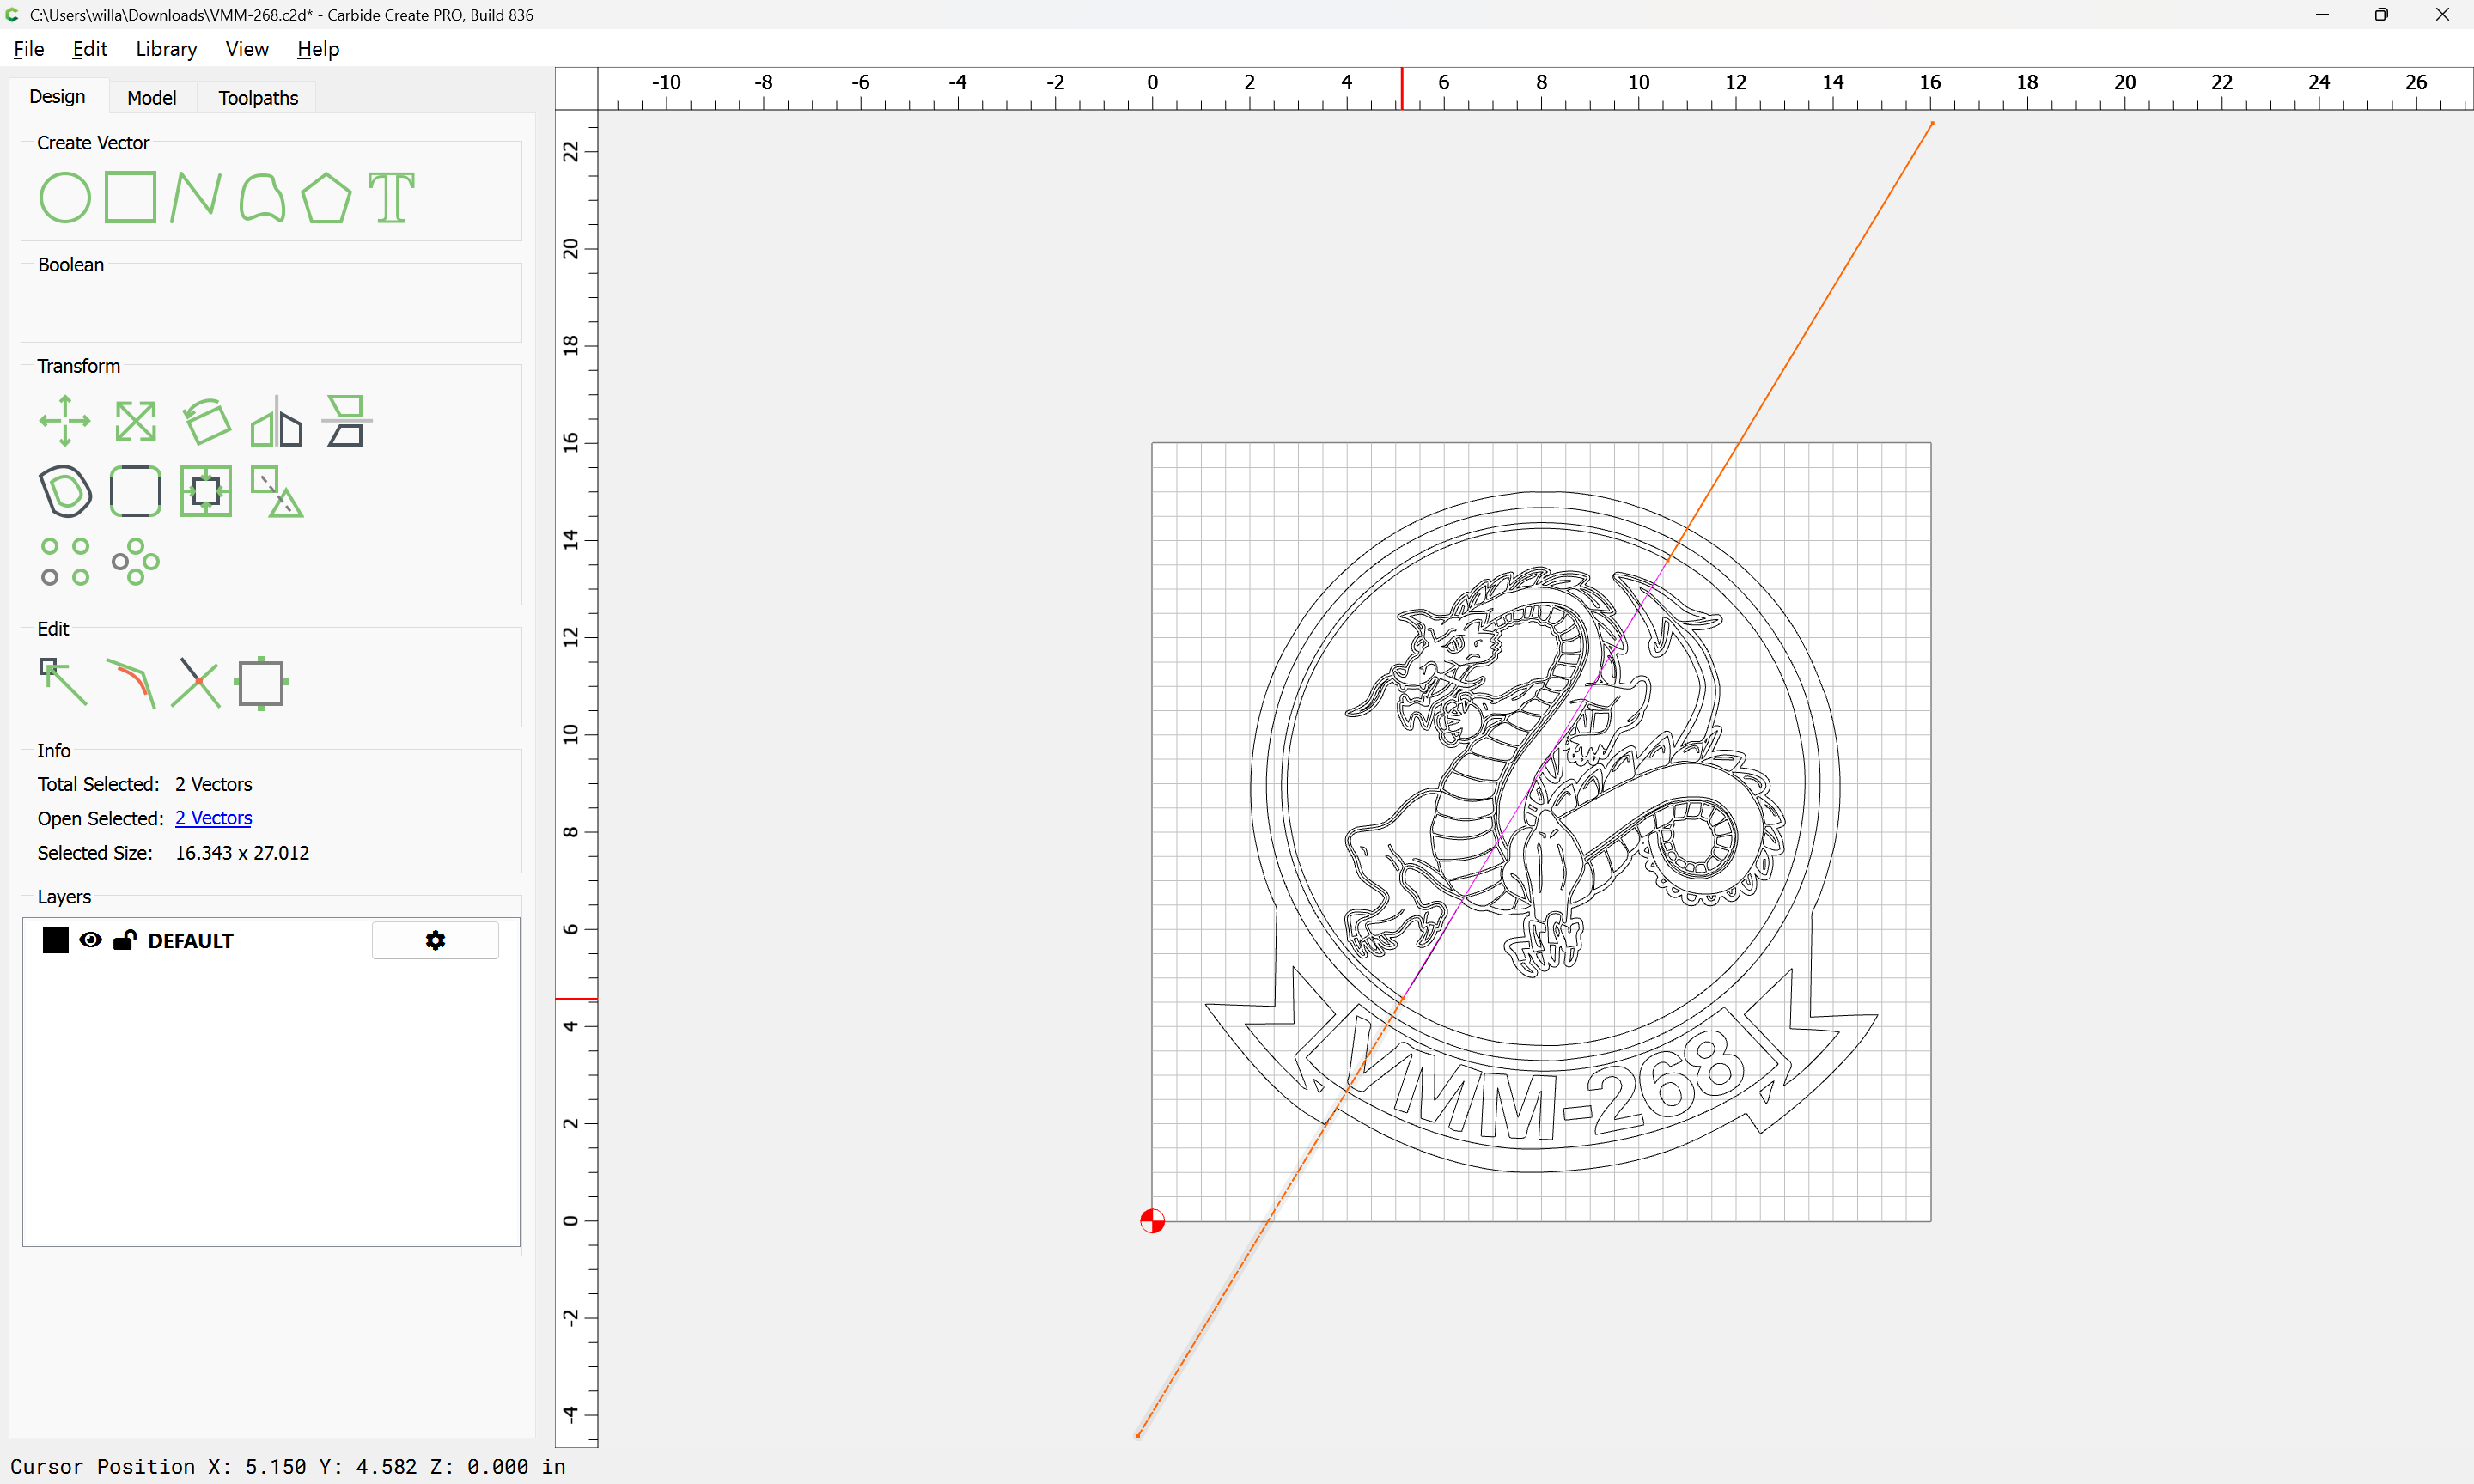Toggle the DEFAULT layer lock
Screen dimensions: 2474x1484
pos(125,940)
